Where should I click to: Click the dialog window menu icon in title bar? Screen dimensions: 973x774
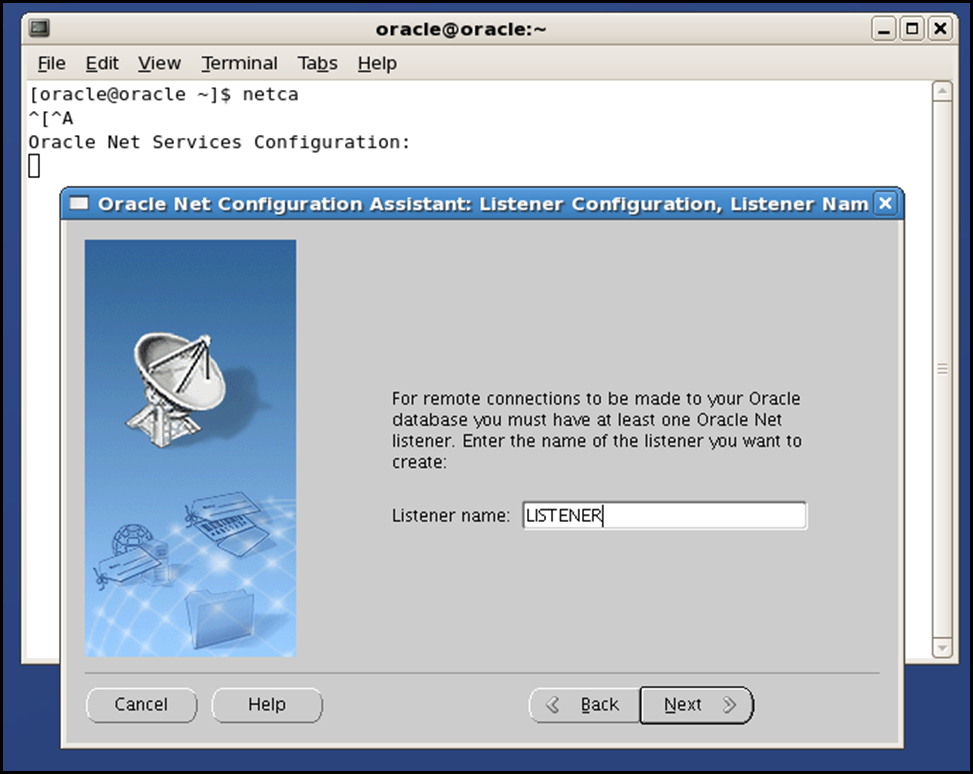tap(79, 204)
